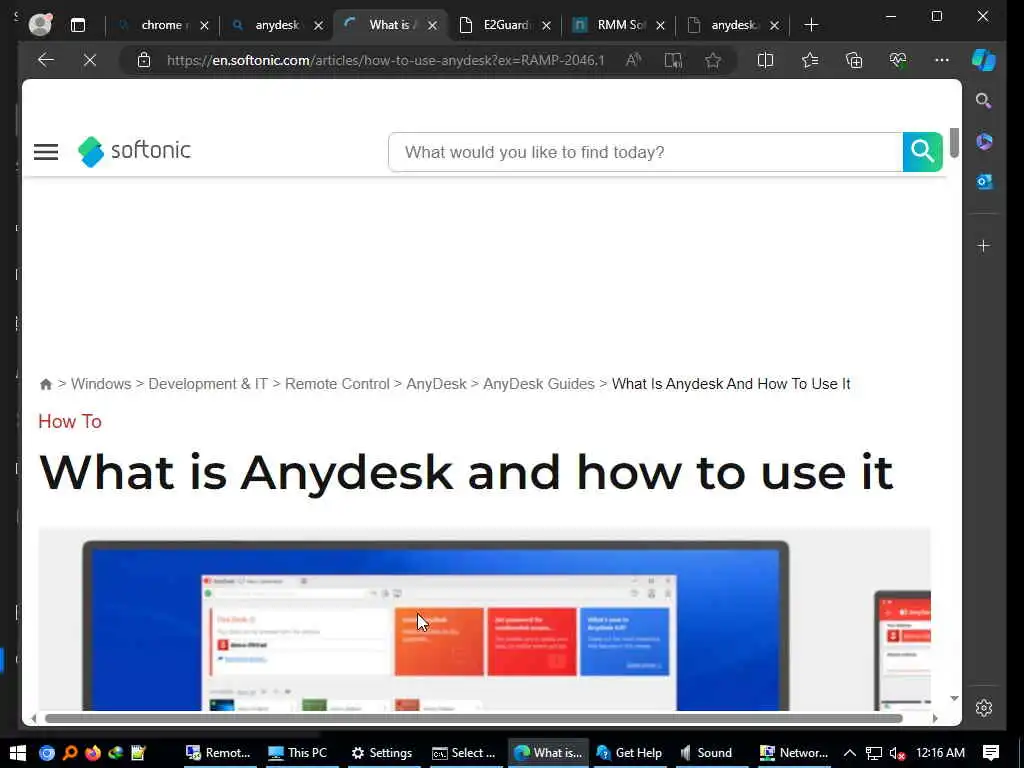Open Remote Control breadcrumb link
Screen dimensions: 1024x768
[x=337, y=384]
